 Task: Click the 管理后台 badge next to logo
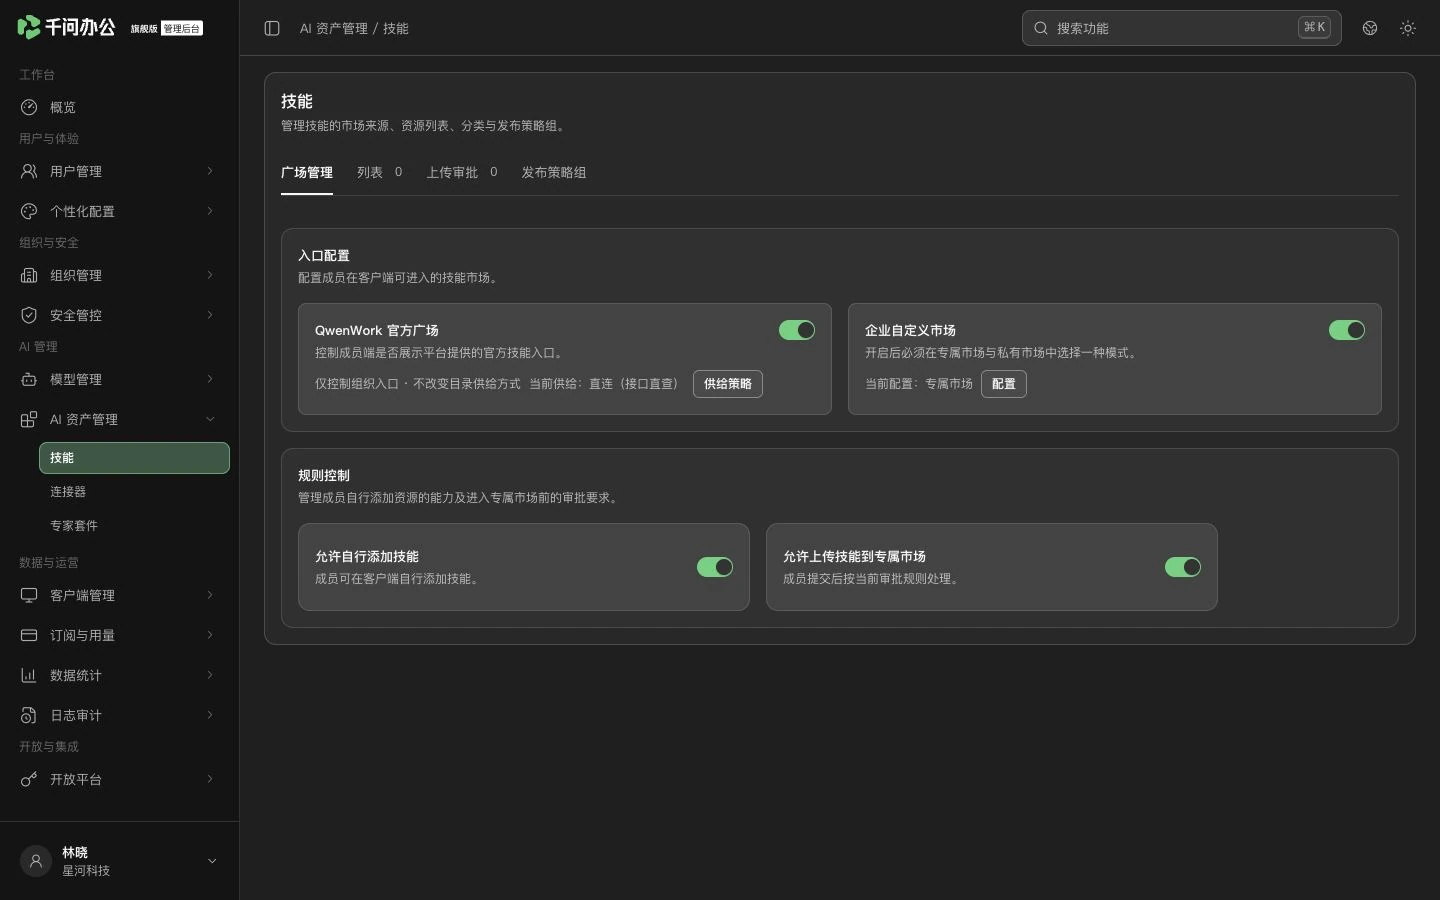pyautogui.click(x=182, y=29)
